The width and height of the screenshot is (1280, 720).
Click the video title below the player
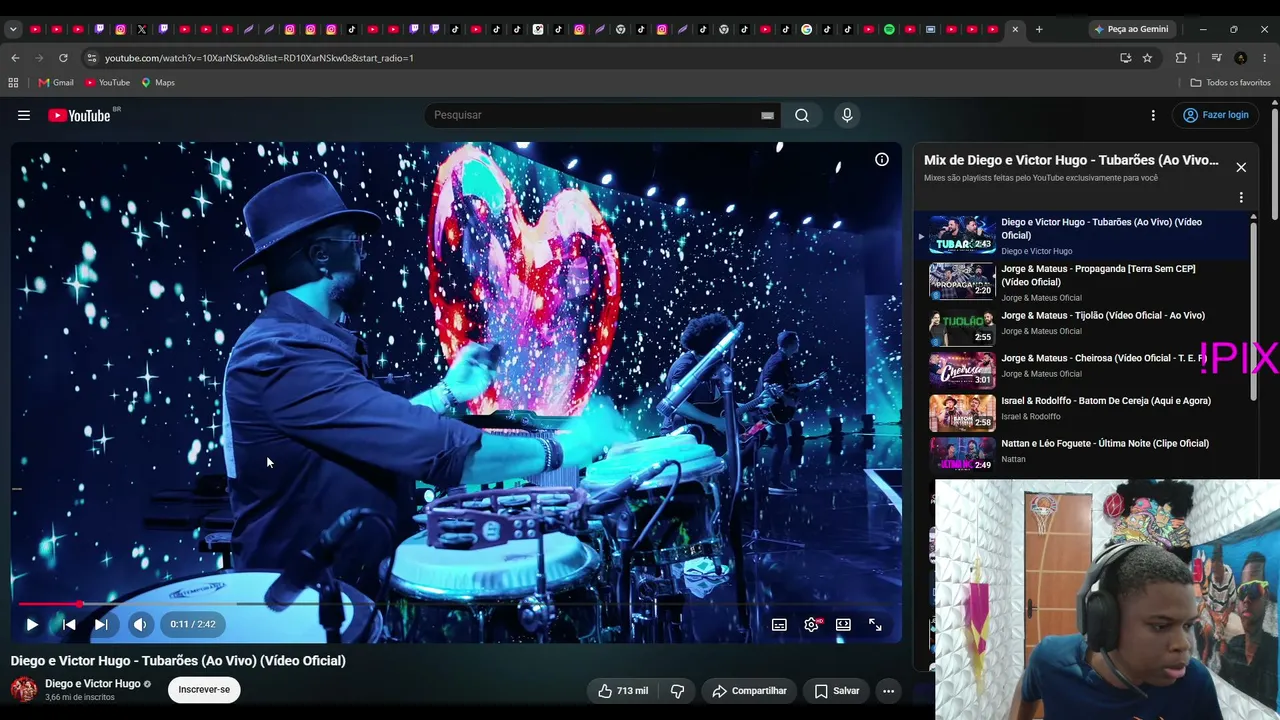pos(178,661)
